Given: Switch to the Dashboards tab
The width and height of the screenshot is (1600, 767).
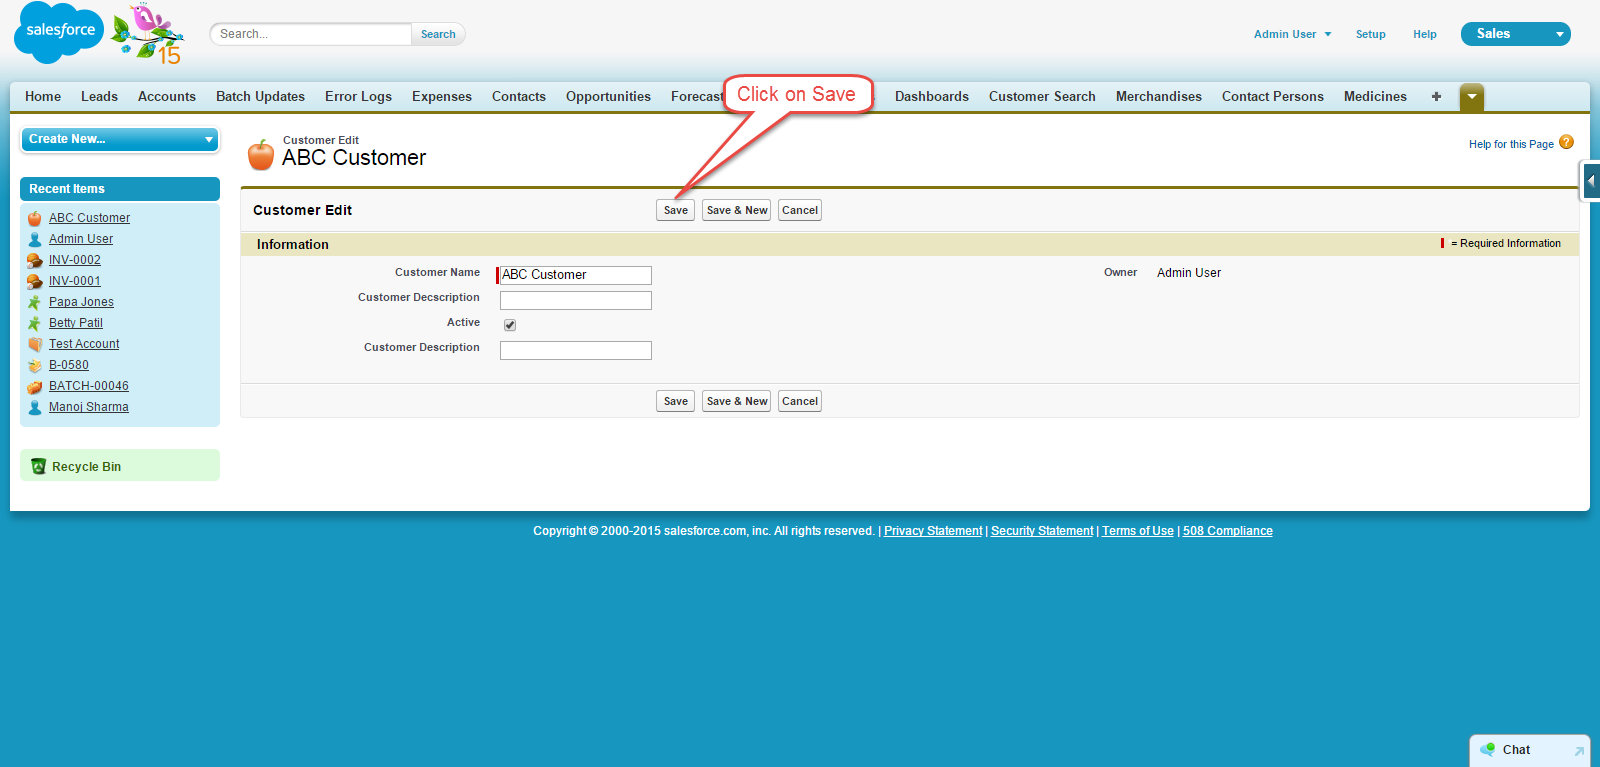Looking at the screenshot, I should coord(931,97).
